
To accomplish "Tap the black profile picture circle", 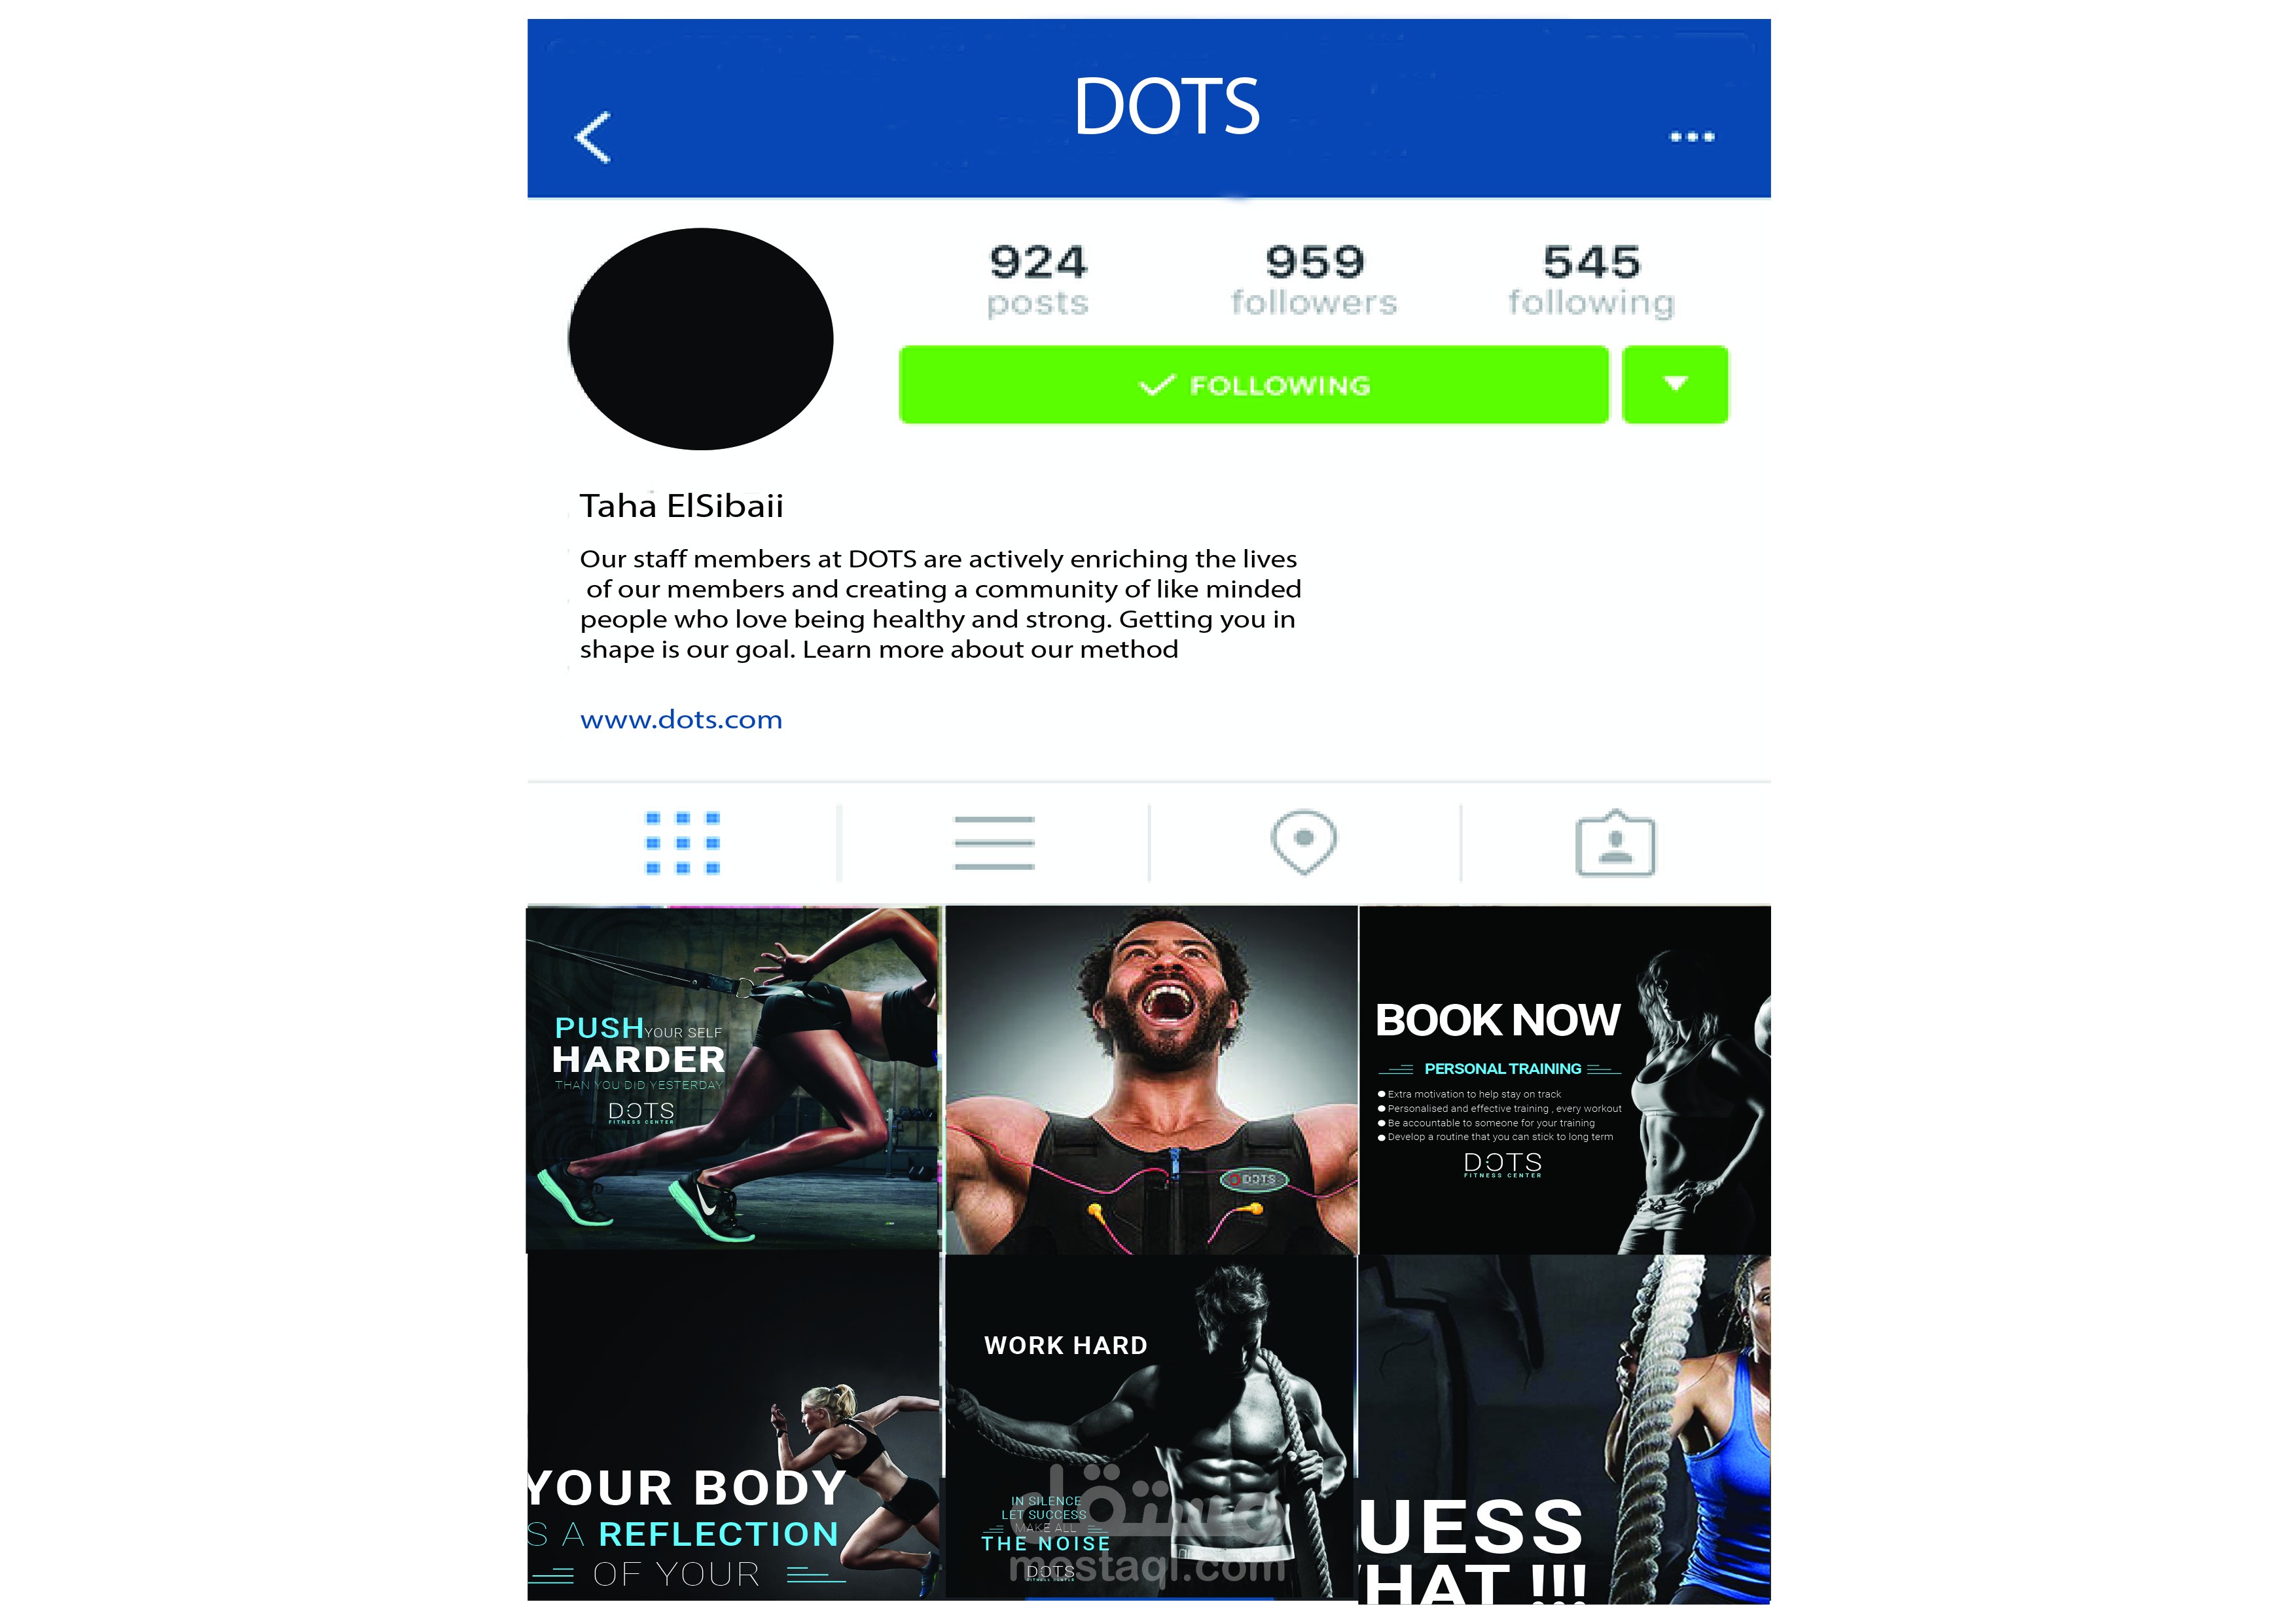I will [x=700, y=339].
